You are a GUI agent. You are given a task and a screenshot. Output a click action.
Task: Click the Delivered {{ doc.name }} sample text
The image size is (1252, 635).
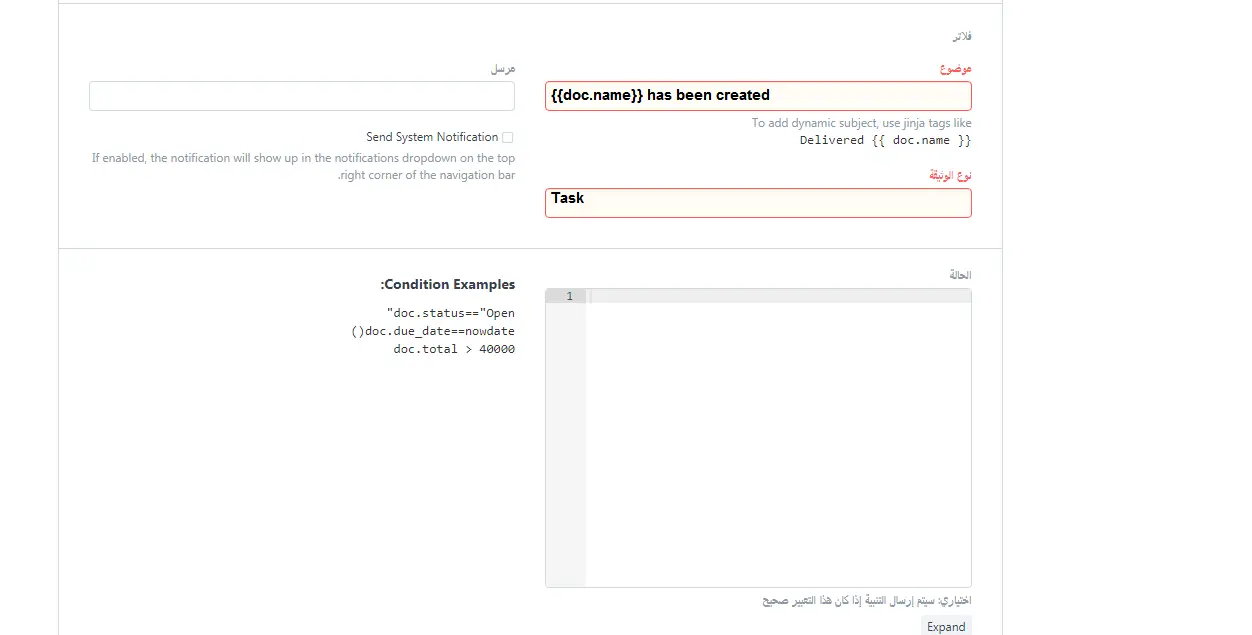pos(885,140)
